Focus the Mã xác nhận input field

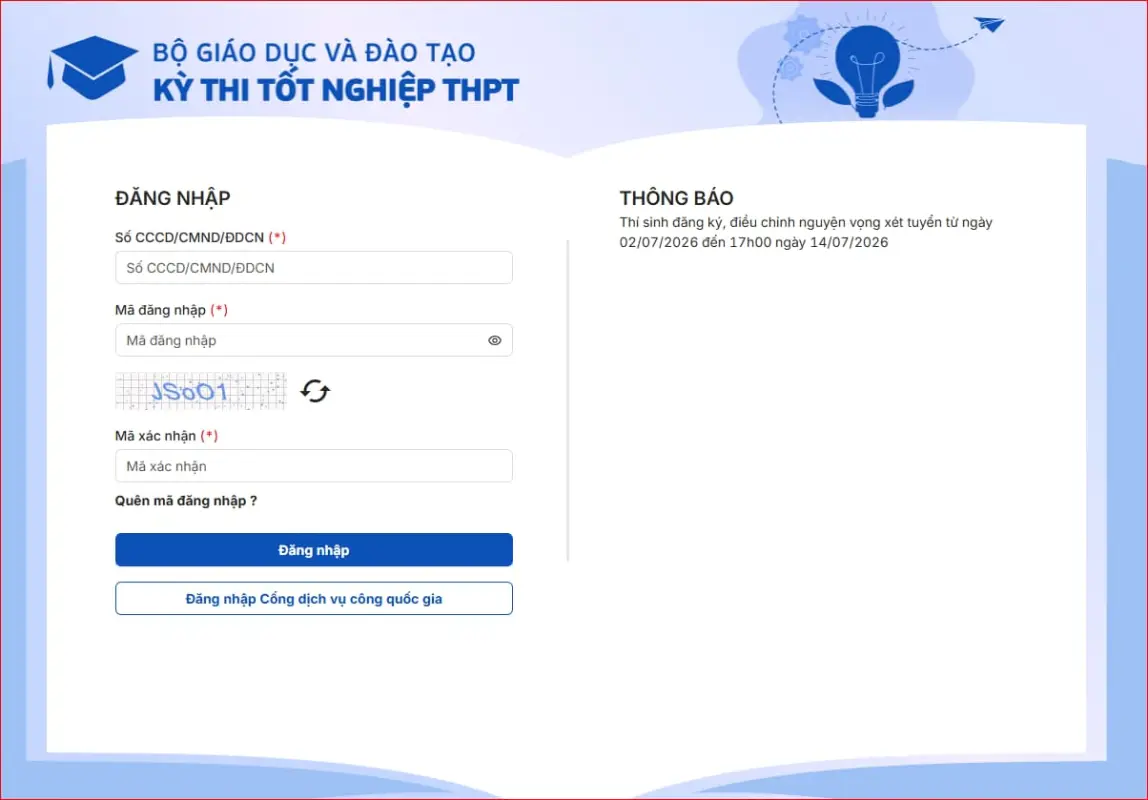[x=313, y=466]
